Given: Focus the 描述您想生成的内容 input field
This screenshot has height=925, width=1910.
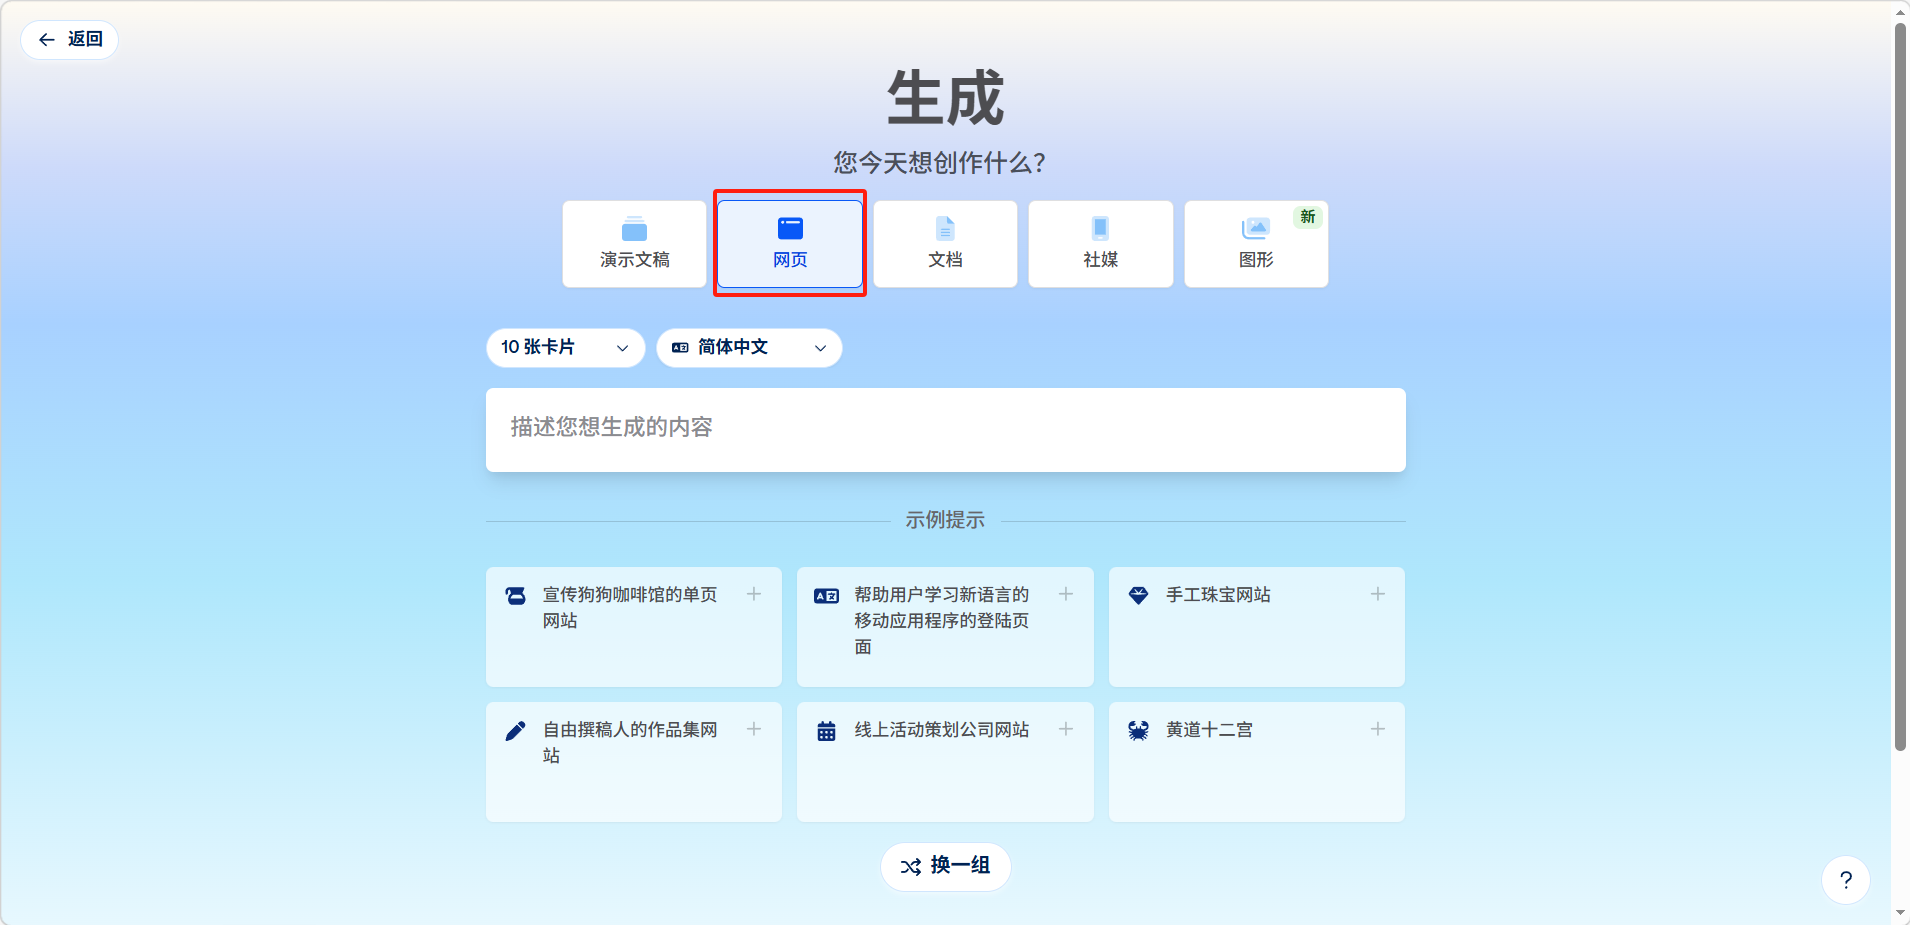Looking at the screenshot, I should [945, 429].
